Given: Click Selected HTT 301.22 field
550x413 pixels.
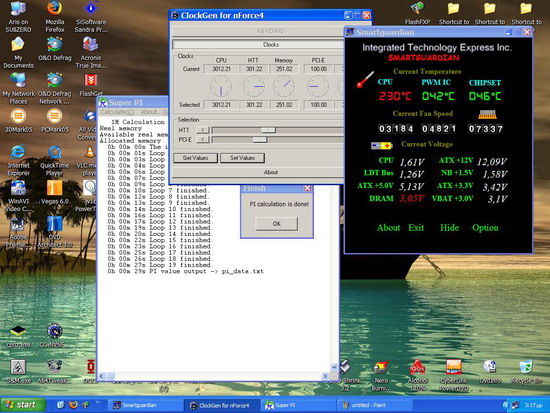Looking at the screenshot, I should [x=254, y=105].
